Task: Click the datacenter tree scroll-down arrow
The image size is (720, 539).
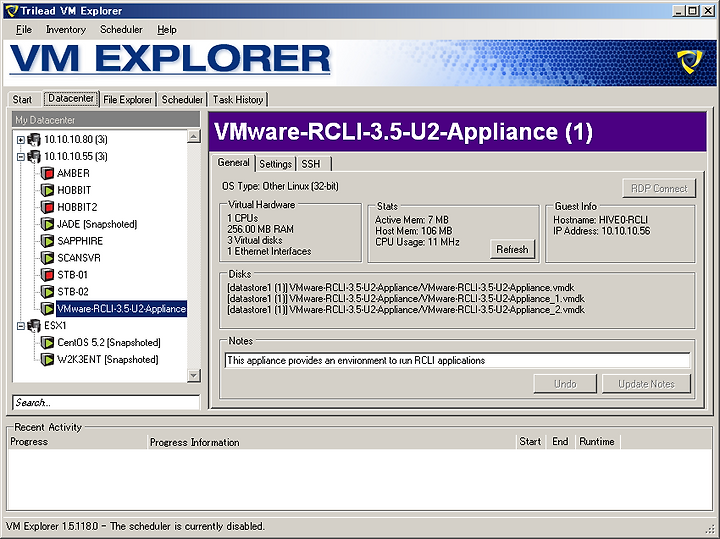Action: point(194,375)
